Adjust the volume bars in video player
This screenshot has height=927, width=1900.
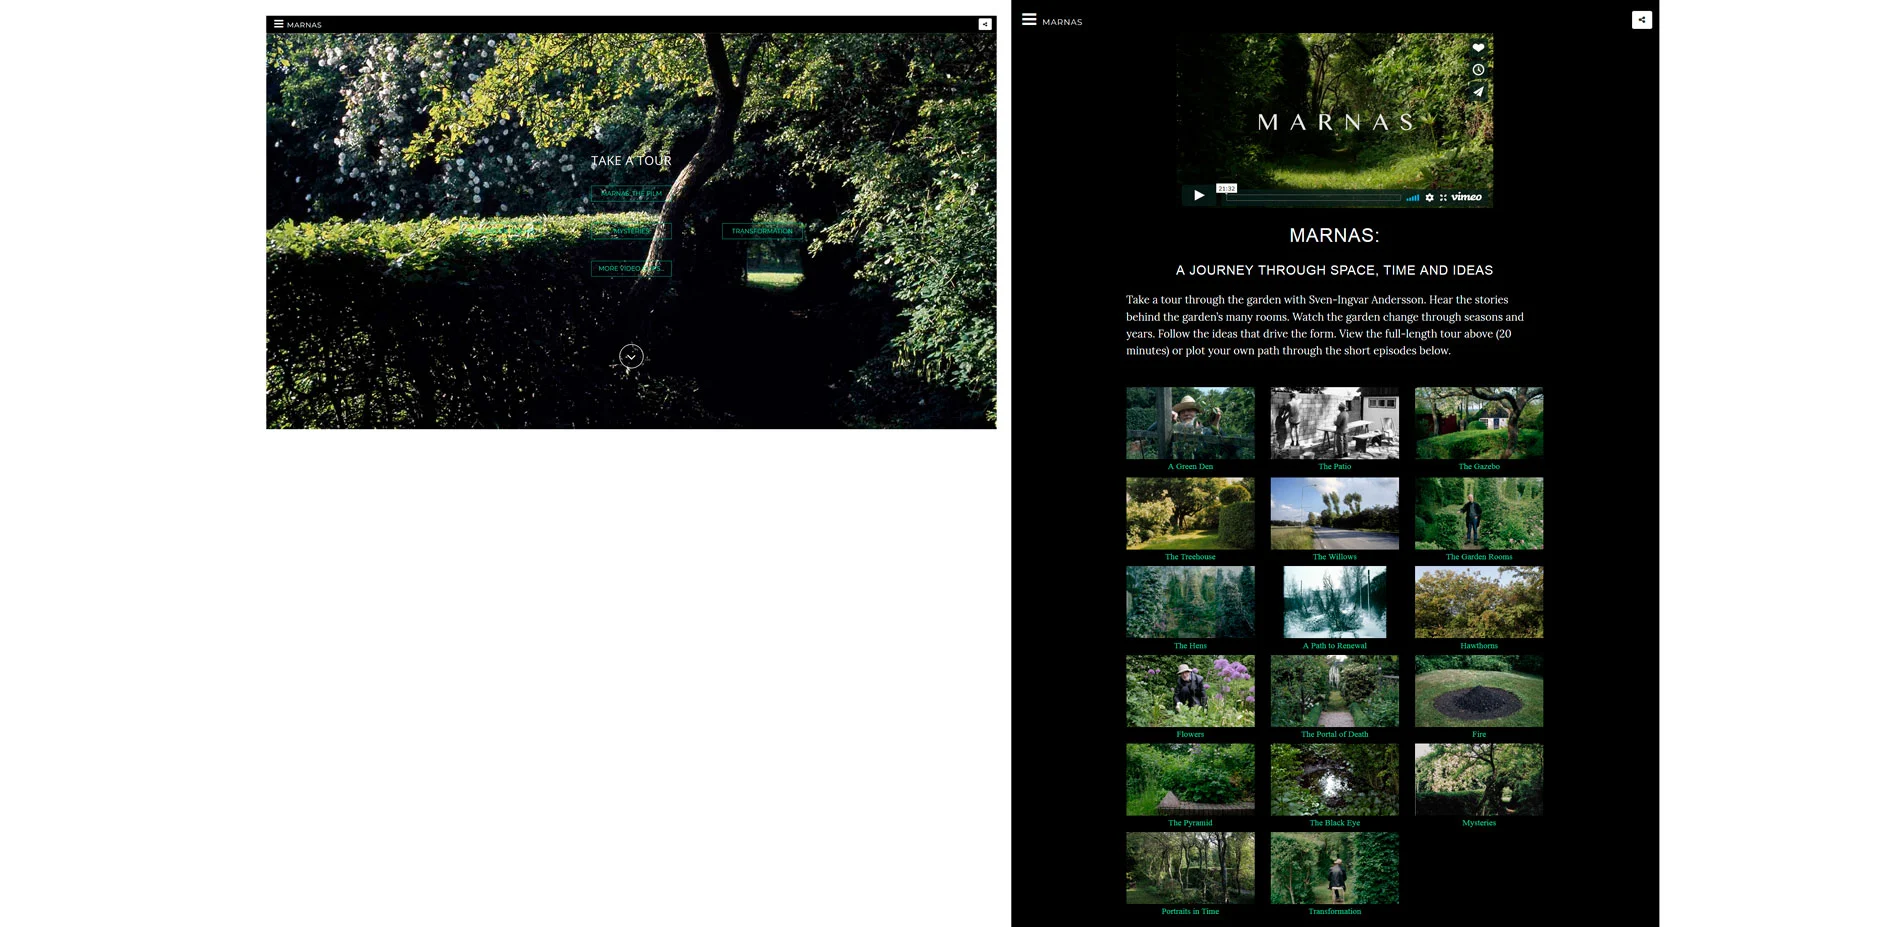point(1412,198)
